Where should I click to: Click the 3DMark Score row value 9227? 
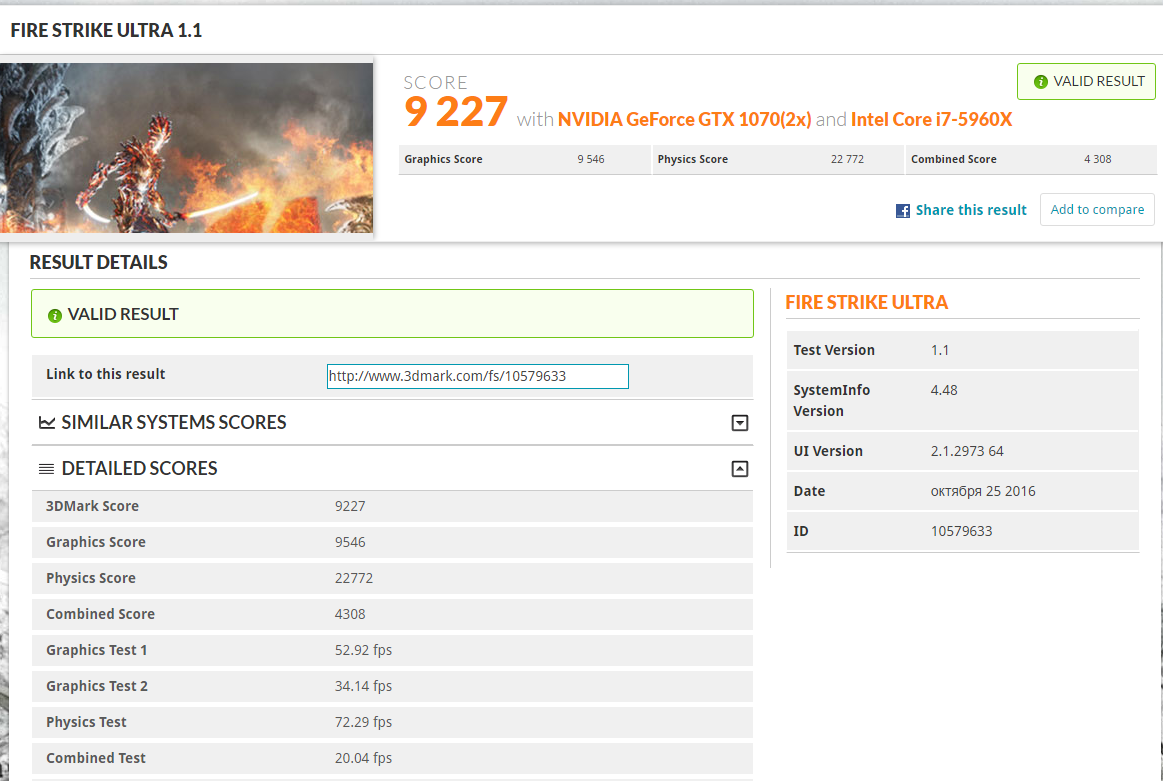click(350, 507)
